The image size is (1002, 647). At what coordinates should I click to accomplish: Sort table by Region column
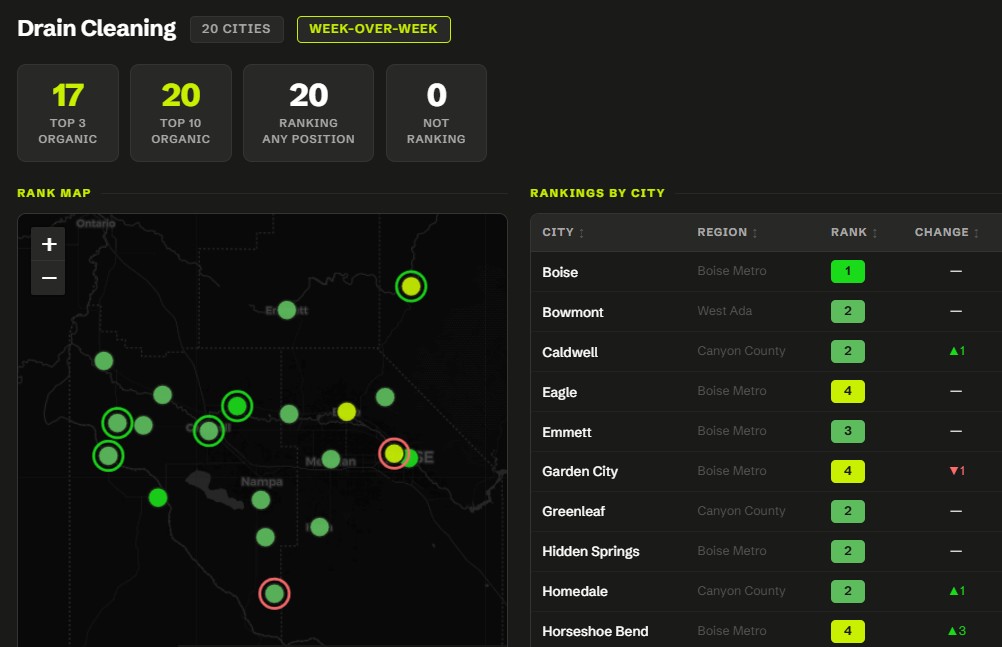(x=727, y=232)
